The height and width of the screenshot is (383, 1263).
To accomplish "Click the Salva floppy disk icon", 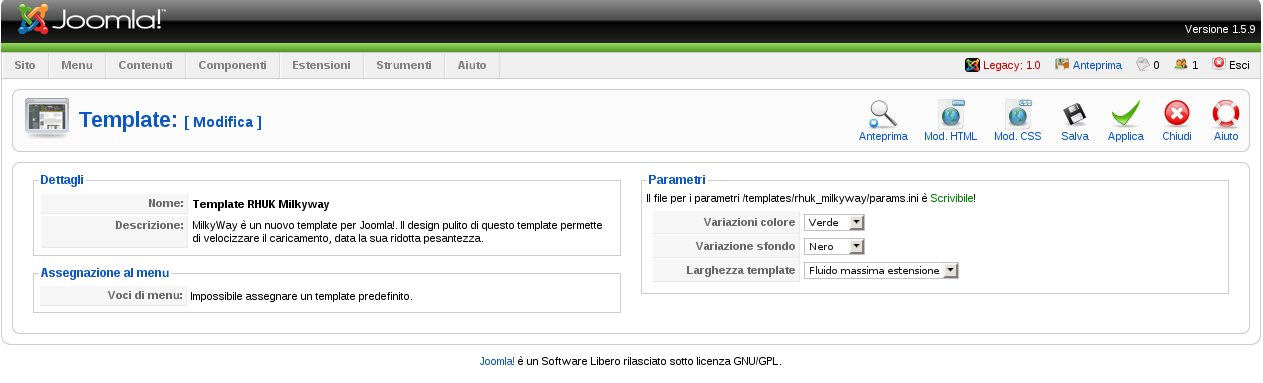I will 1074,114.
